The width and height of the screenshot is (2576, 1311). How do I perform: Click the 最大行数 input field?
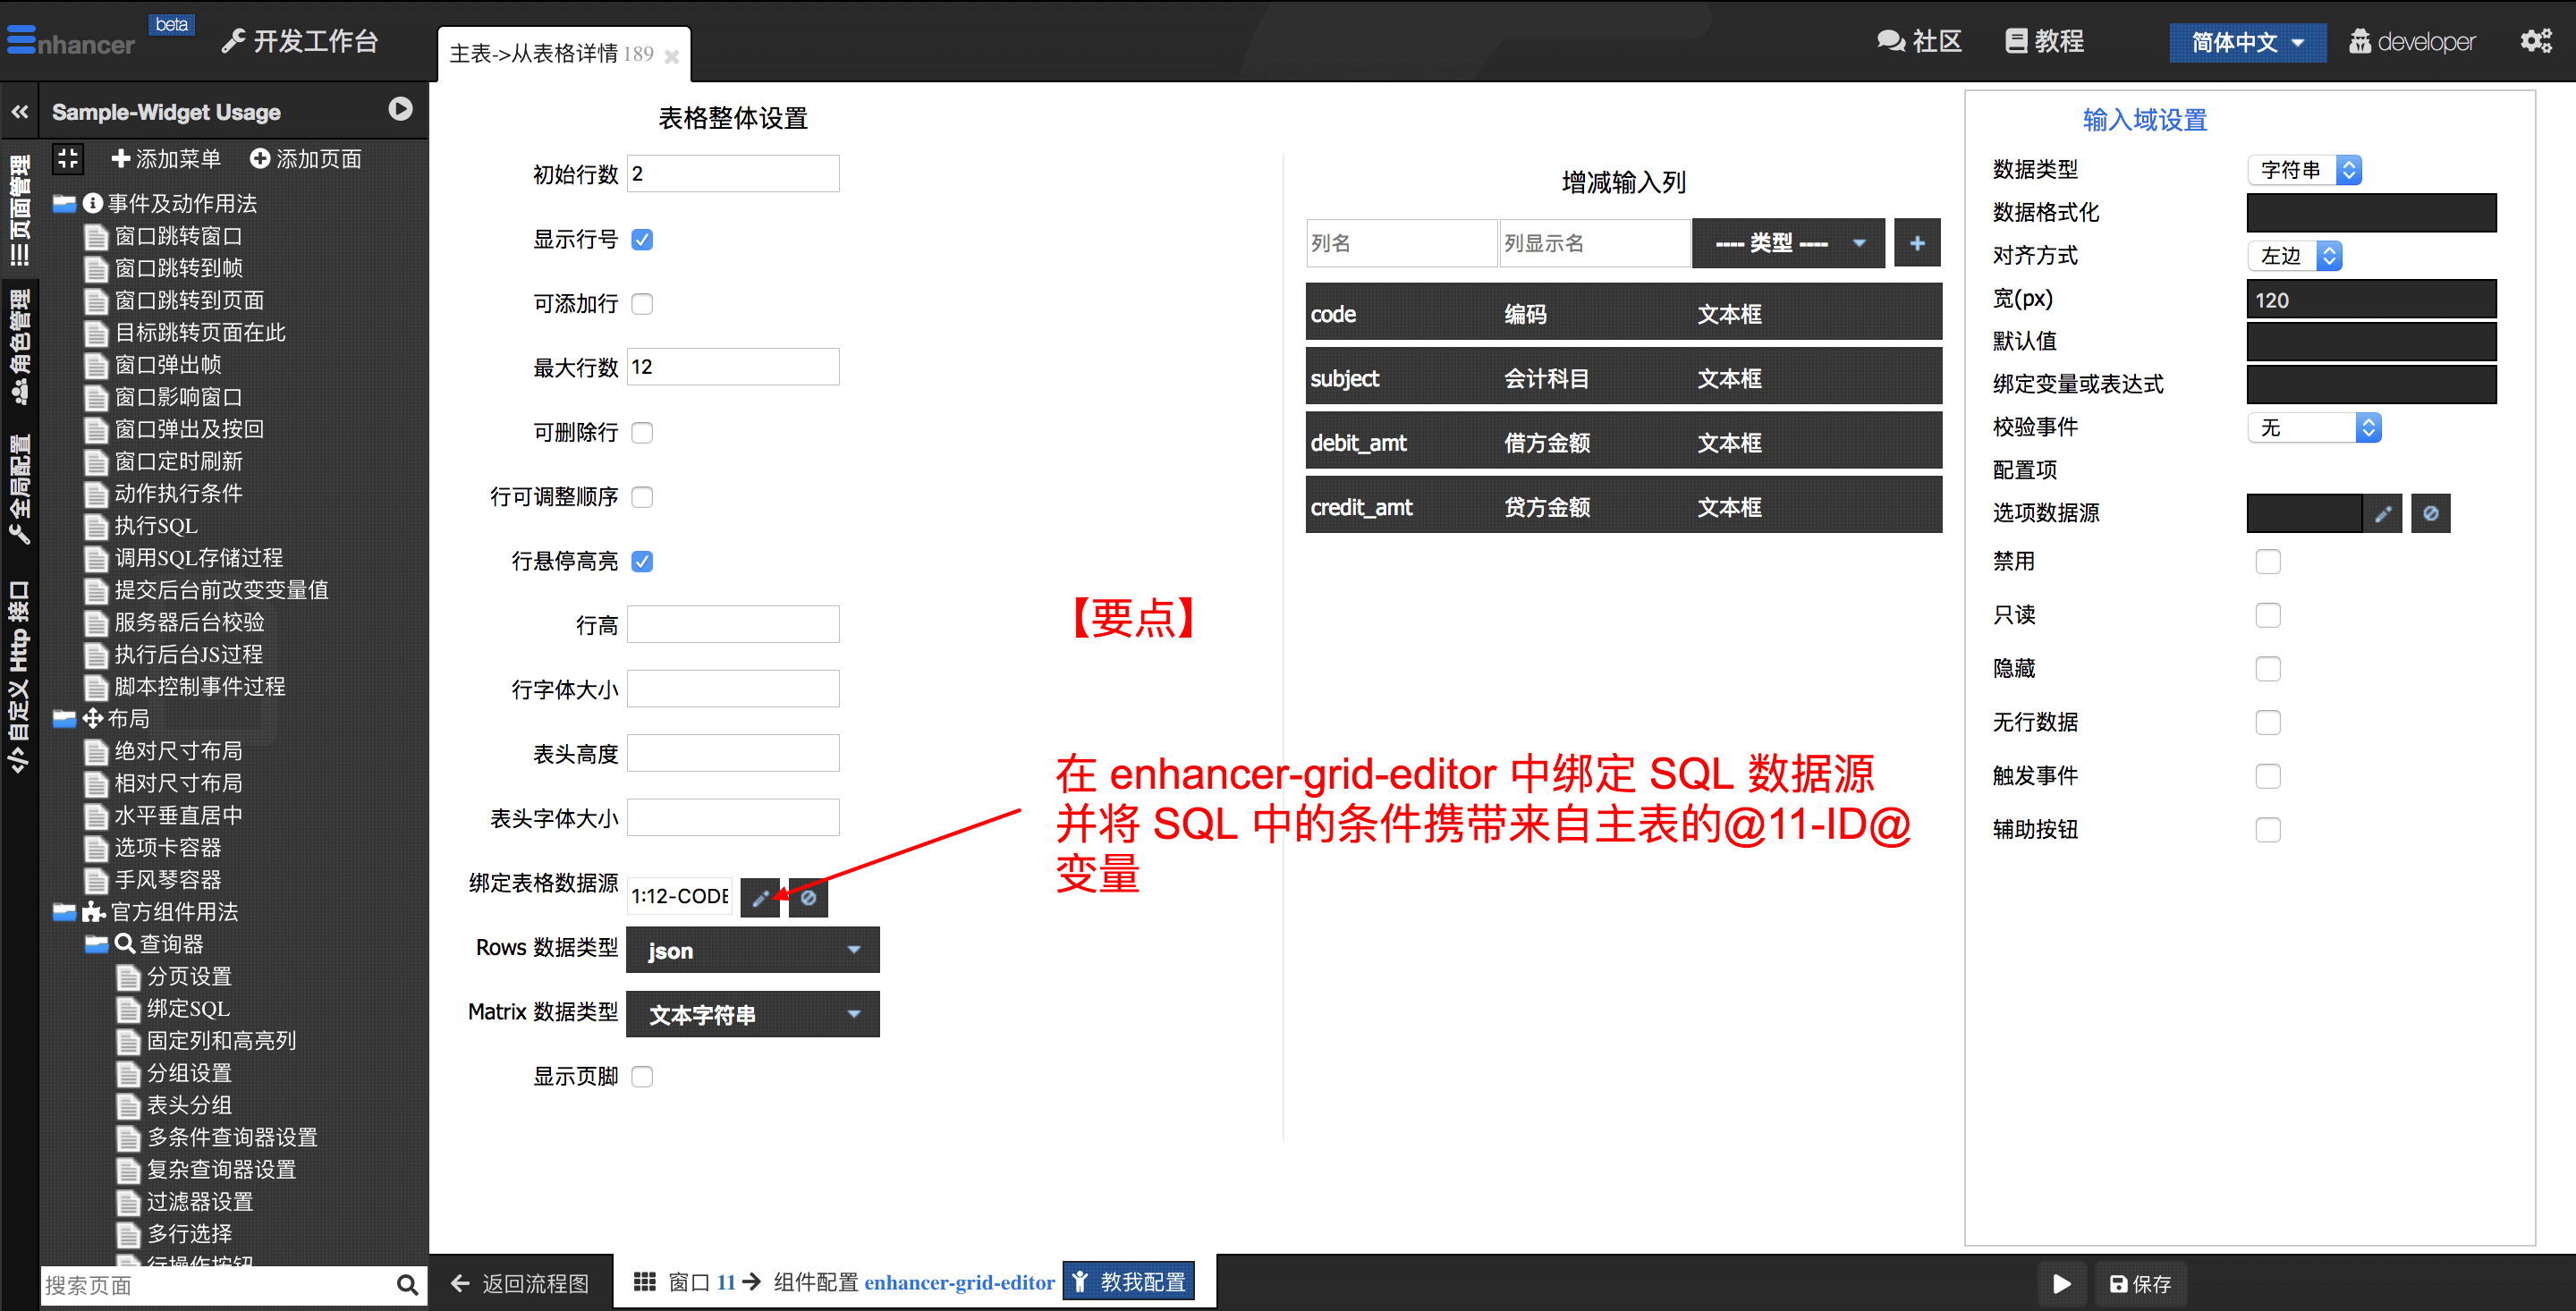[732, 367]
